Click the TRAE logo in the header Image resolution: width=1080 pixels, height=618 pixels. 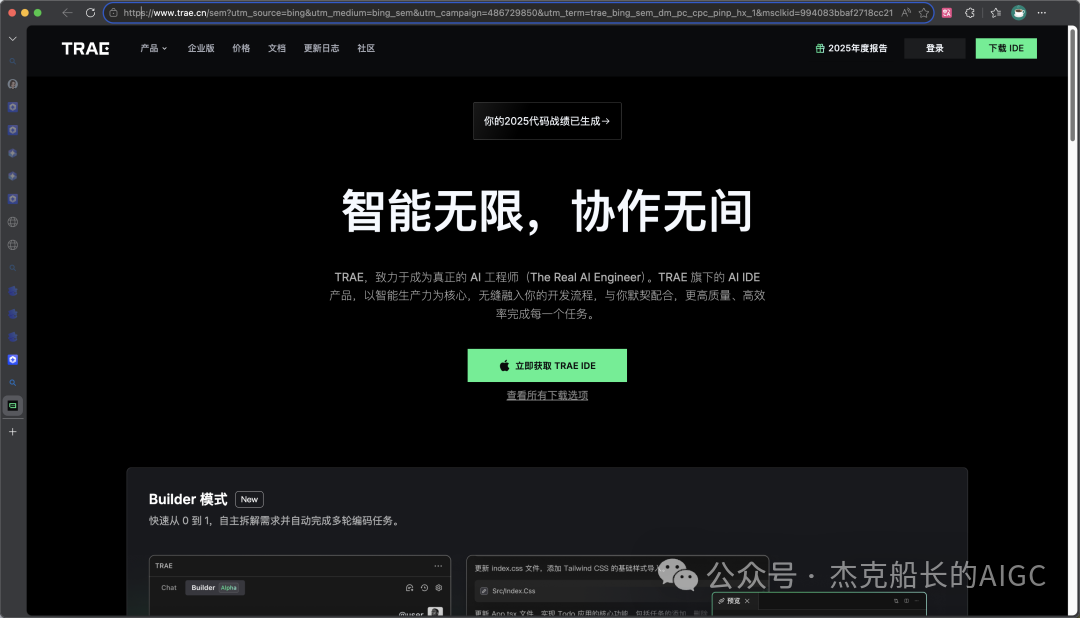(x=85, y=48)
